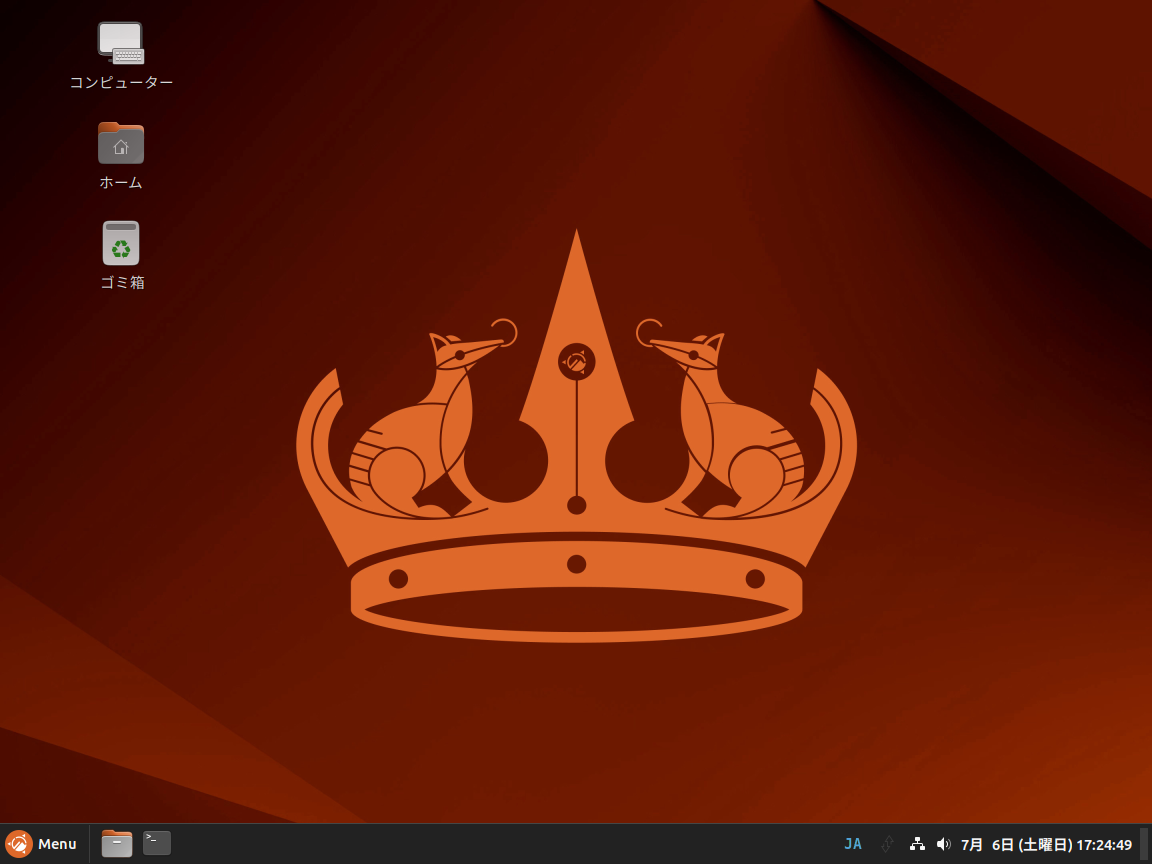Launch the terminal from the panel
Image resolution: width=1152 pixels, height=864 pixels.
tap(156, 843)
